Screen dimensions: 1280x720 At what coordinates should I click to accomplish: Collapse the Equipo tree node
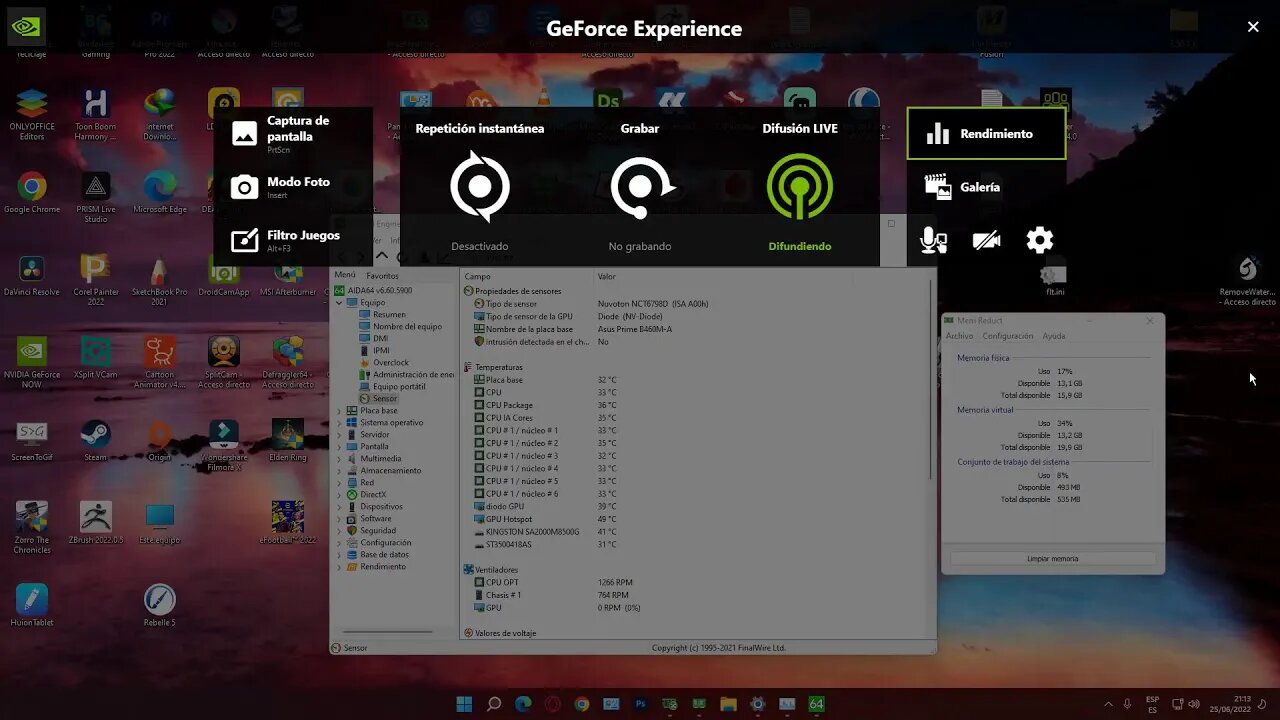[339, 302]
